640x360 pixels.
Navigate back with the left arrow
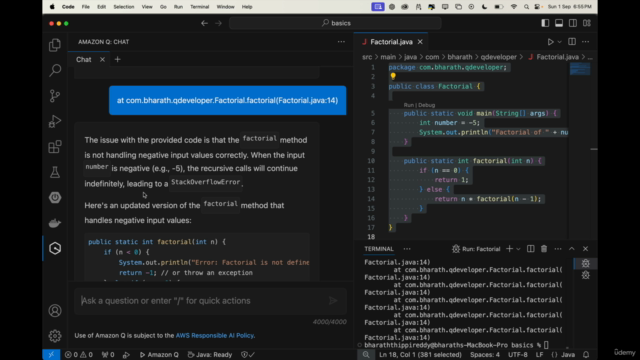click(x=204, y=23)
